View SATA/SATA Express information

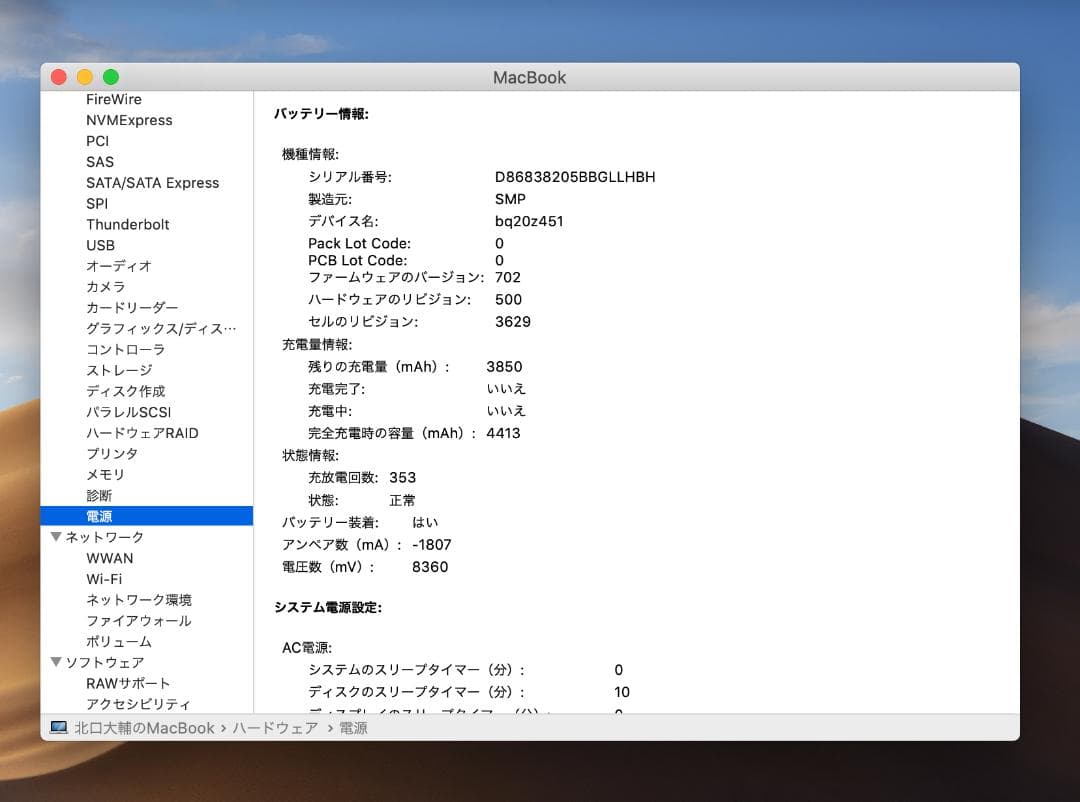(153, 182)
